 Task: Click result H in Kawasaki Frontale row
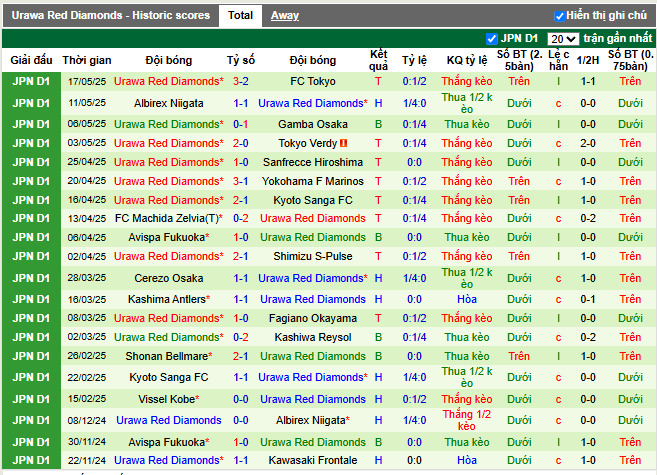pos(378,460)
